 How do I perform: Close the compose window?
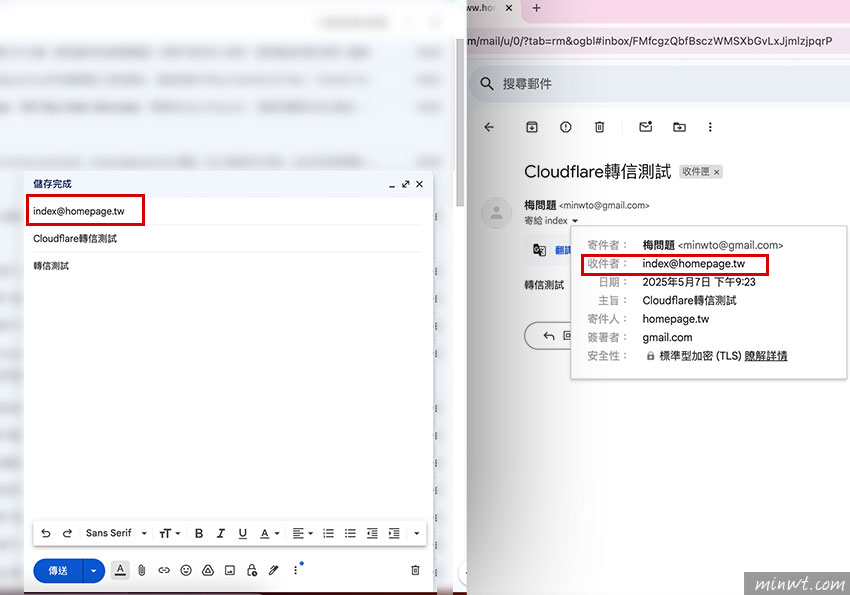pos(420,184)
